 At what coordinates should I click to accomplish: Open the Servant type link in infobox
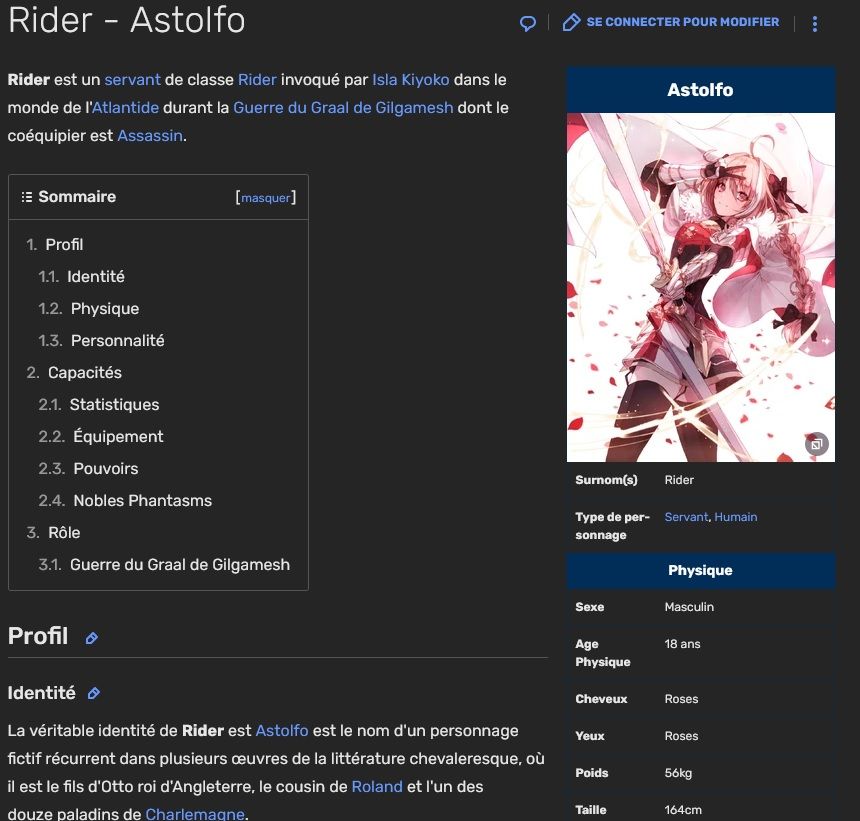(x=686, y=517)
